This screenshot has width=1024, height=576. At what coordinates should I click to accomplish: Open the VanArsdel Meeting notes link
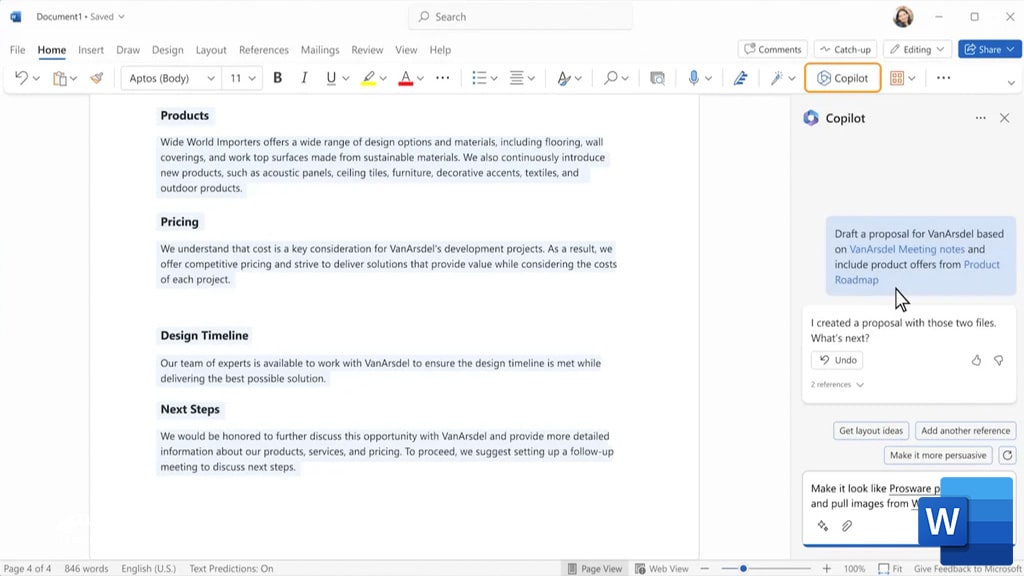(x=906, y=249)
